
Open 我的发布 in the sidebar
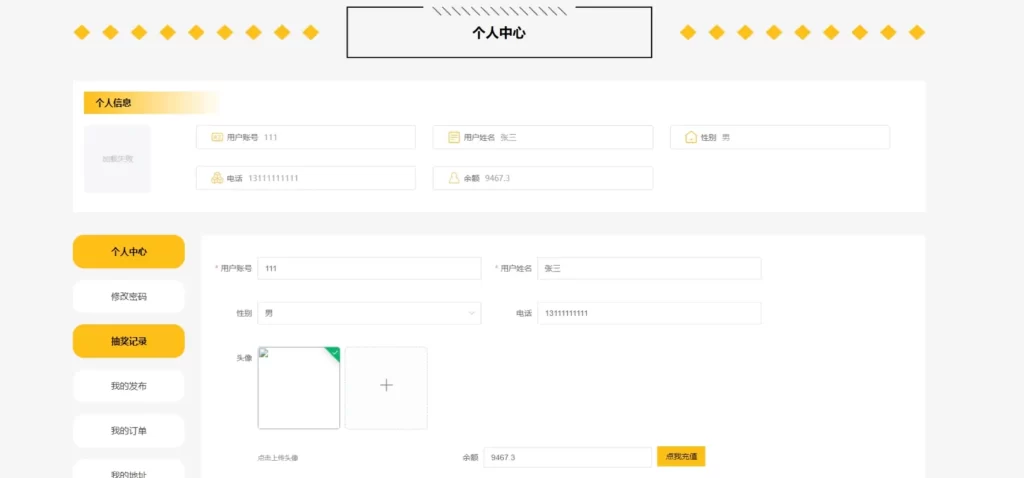pos(129,386)
